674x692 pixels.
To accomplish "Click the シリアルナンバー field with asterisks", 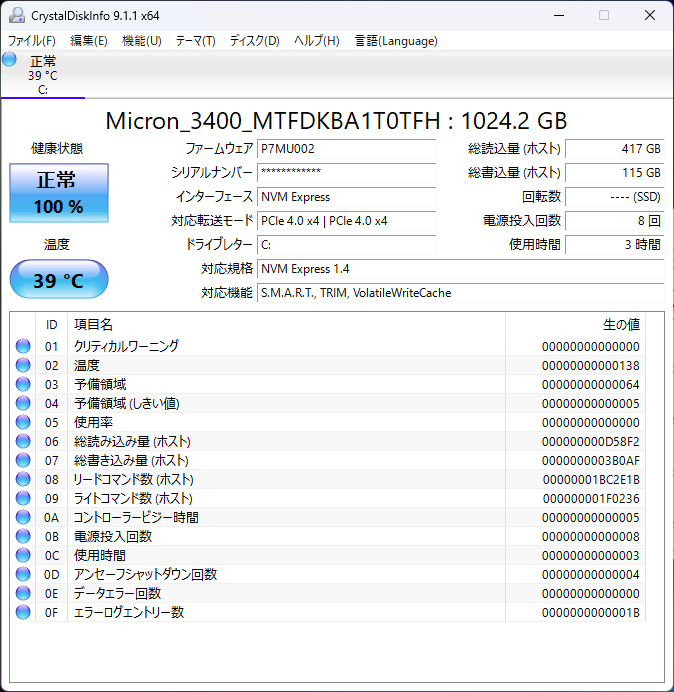I will point(346,172).
